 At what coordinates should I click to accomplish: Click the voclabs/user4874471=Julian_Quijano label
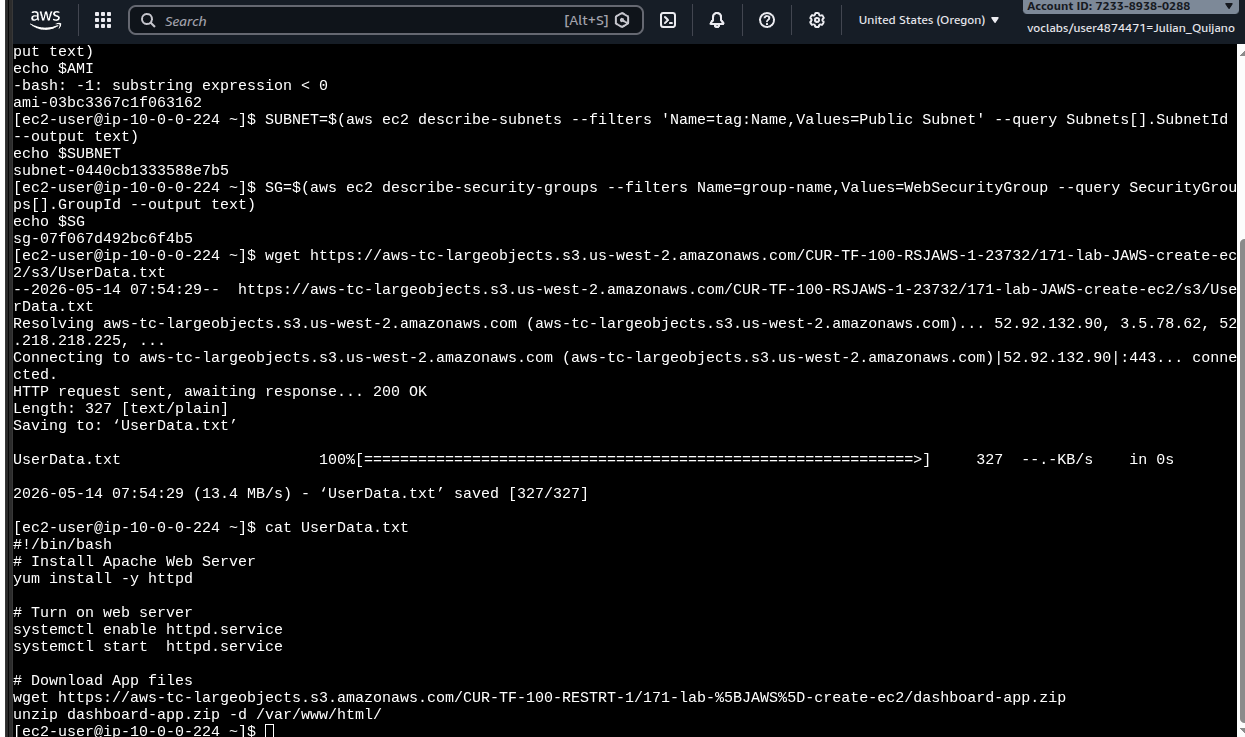point(1131,28)
